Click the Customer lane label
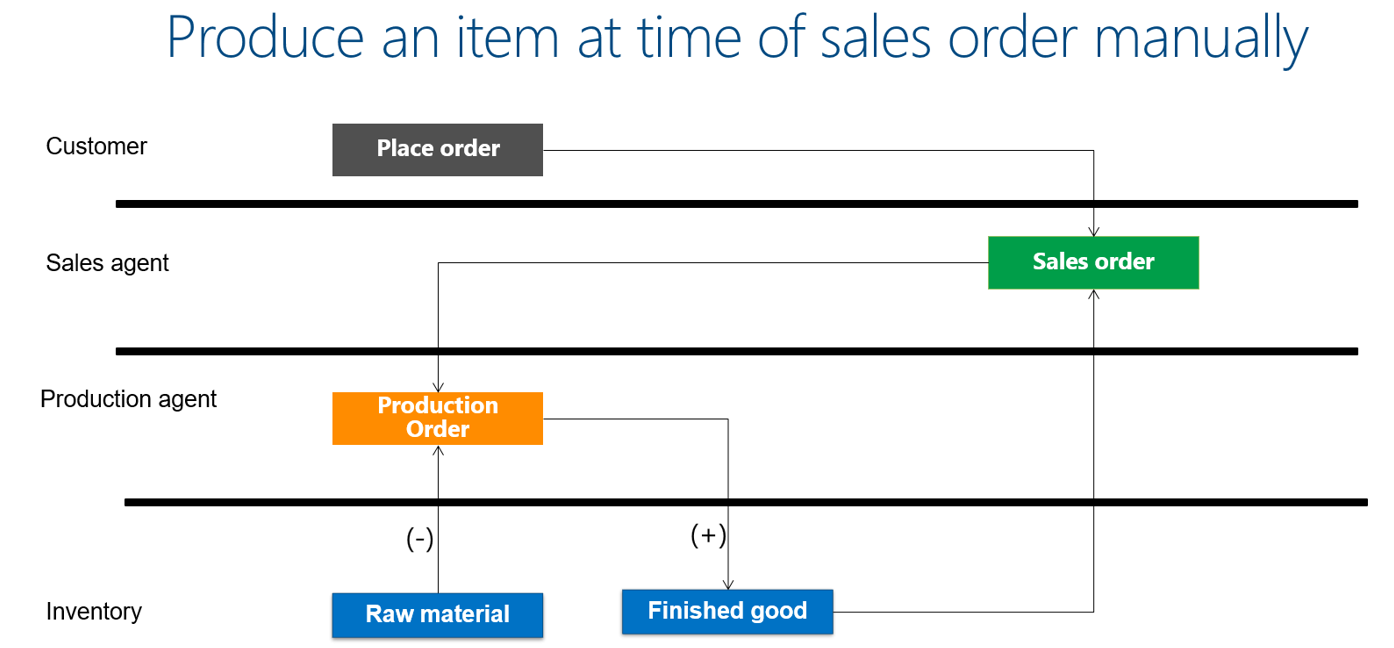 [x=96, y=147]
